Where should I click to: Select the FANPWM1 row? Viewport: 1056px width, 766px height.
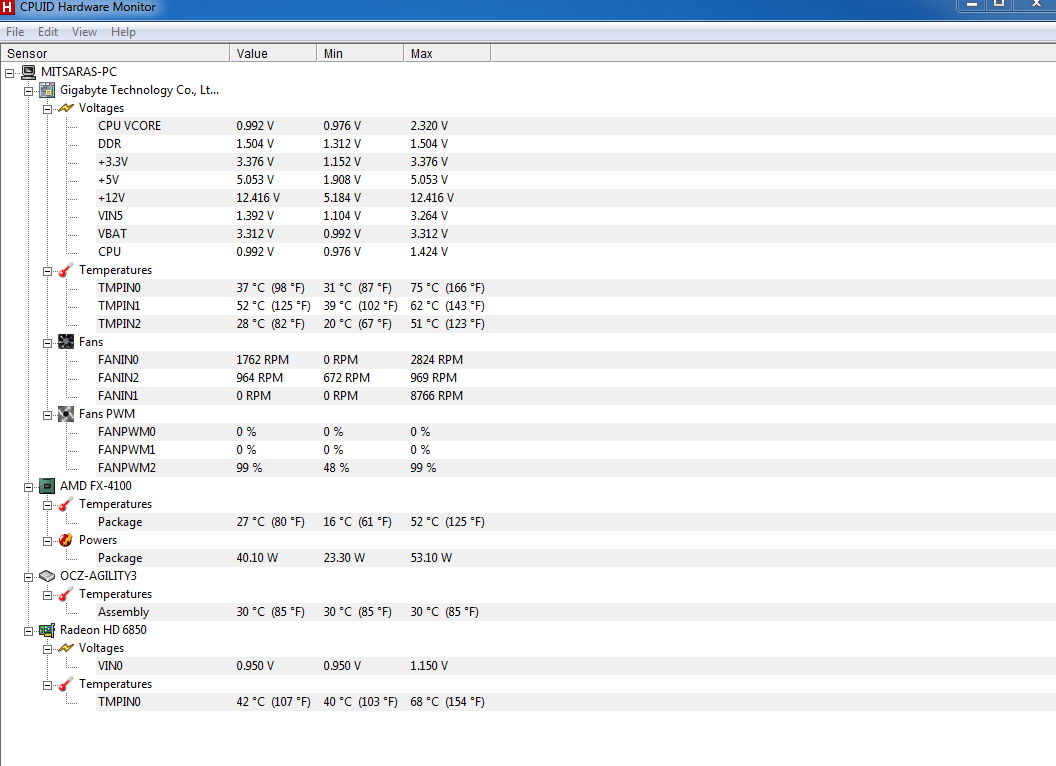click(576, 450)
